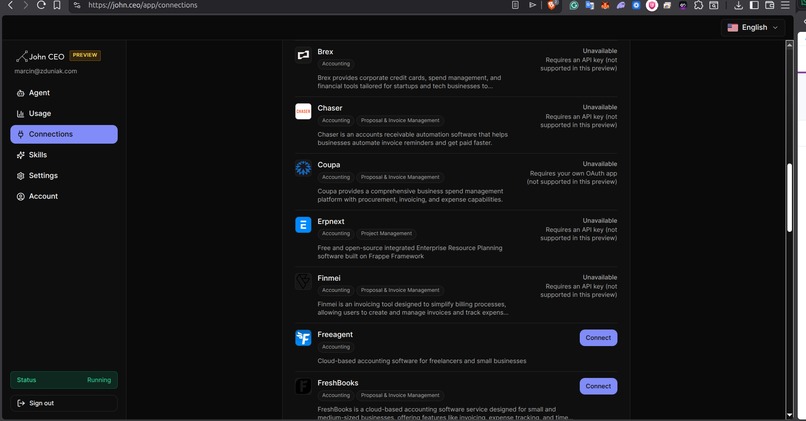The height and width of the screenshot is (421, 806).
Task: Click the Coupa connection name
Action: point(329,165)
